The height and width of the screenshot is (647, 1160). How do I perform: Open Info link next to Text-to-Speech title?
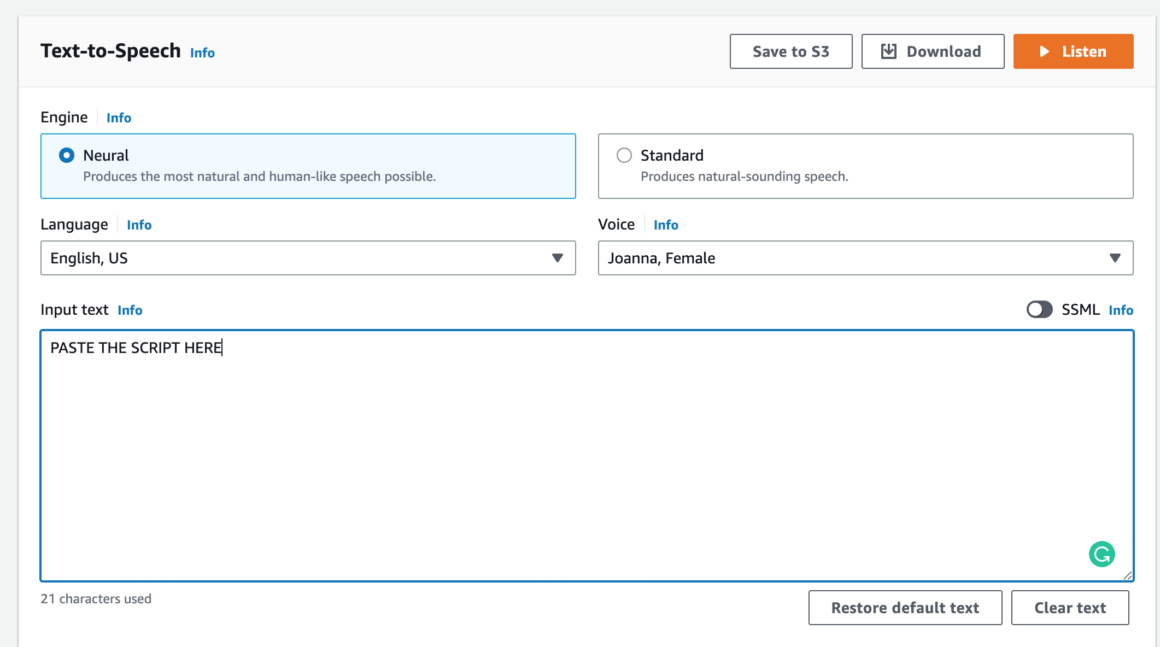point(202,53)
